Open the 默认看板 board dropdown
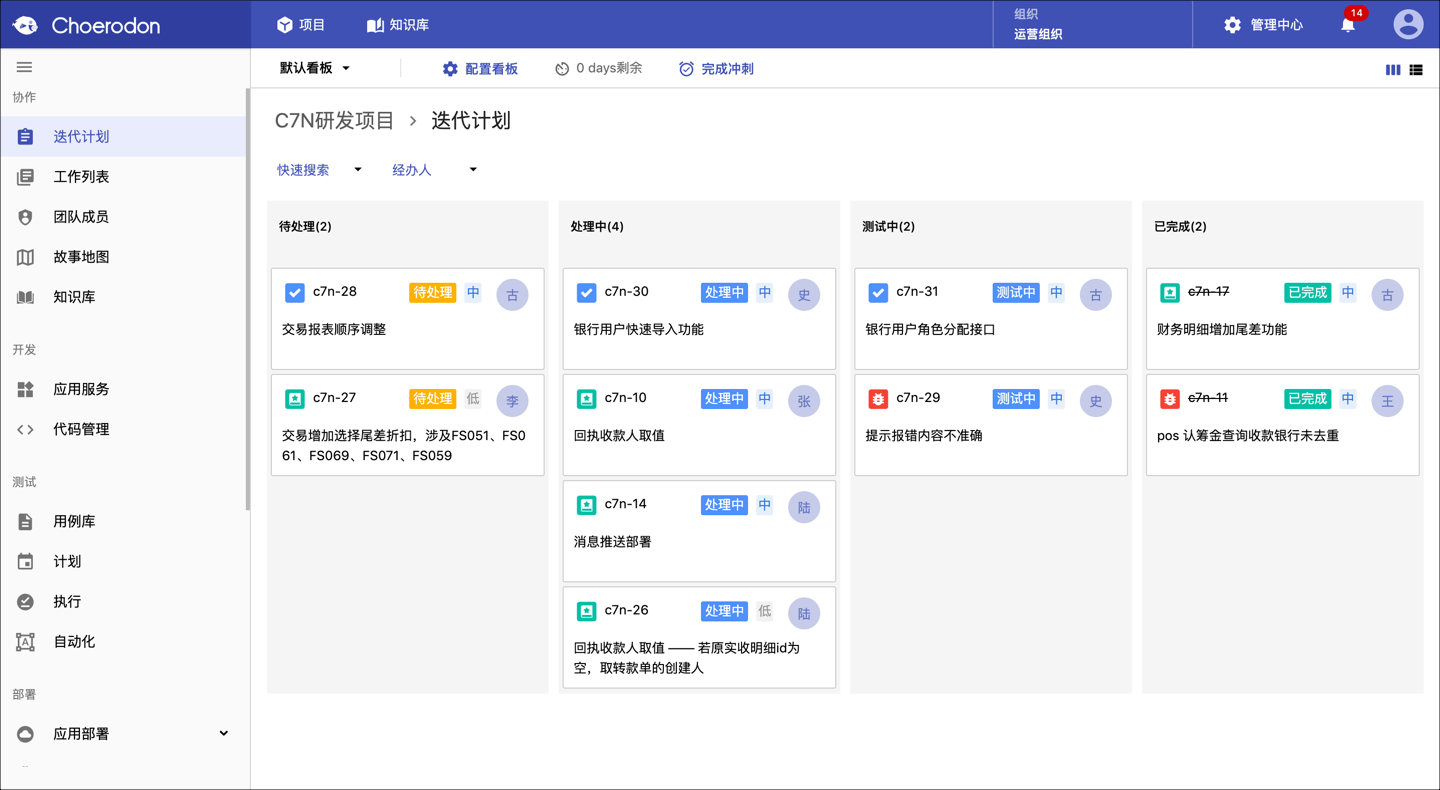 click(x=315, y=68)
